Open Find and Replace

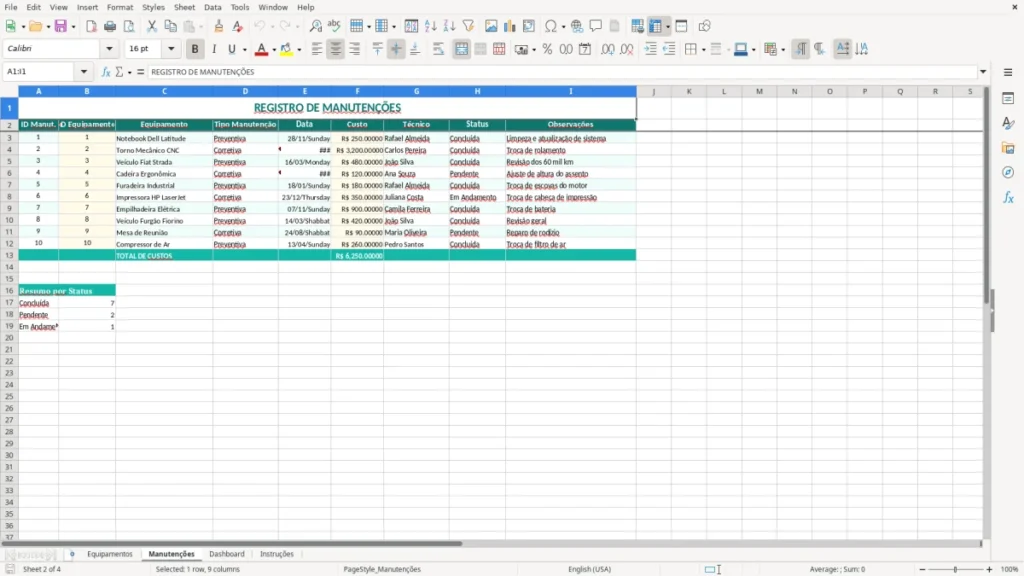tap(315, 26)
